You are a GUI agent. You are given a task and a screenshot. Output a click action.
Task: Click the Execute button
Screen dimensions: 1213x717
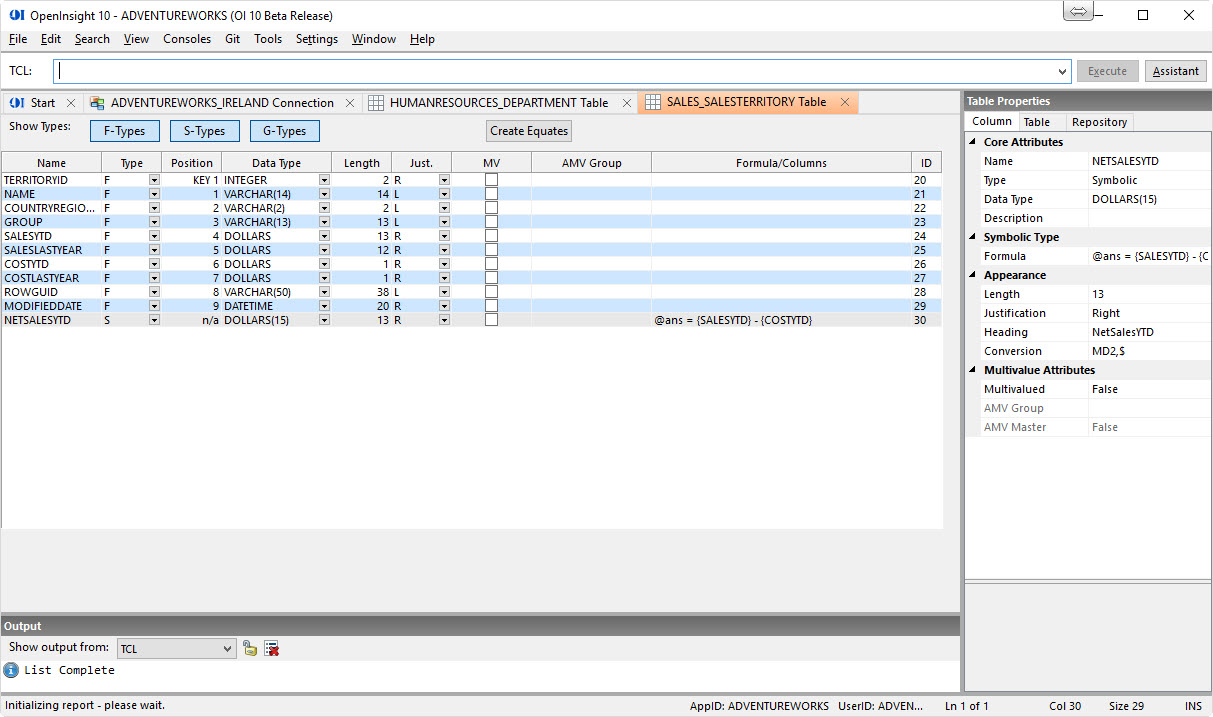click(1107, 72)
